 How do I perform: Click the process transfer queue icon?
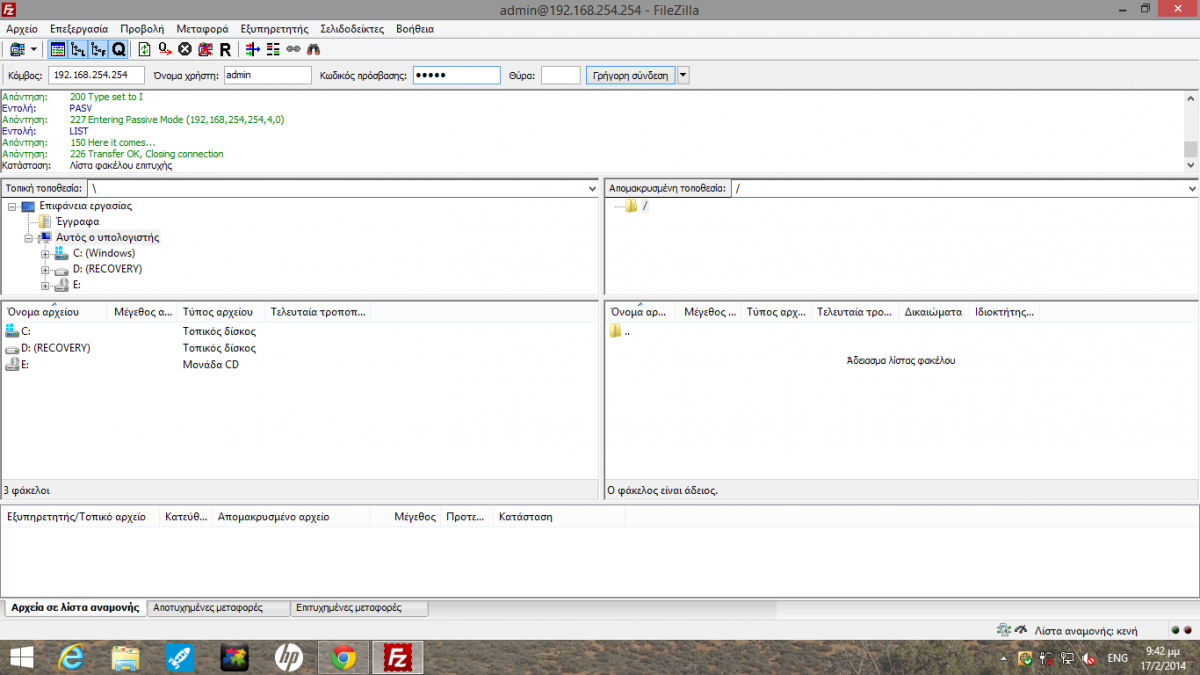pyautogui.click(x=163, y=49)
